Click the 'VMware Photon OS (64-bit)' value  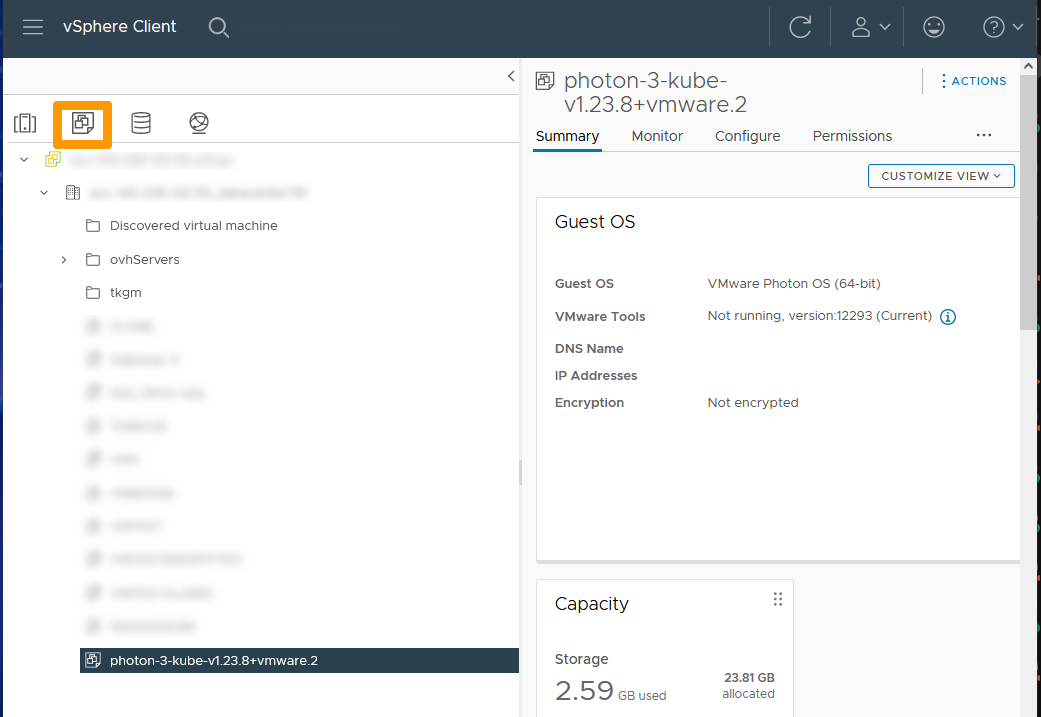(794, 283)
